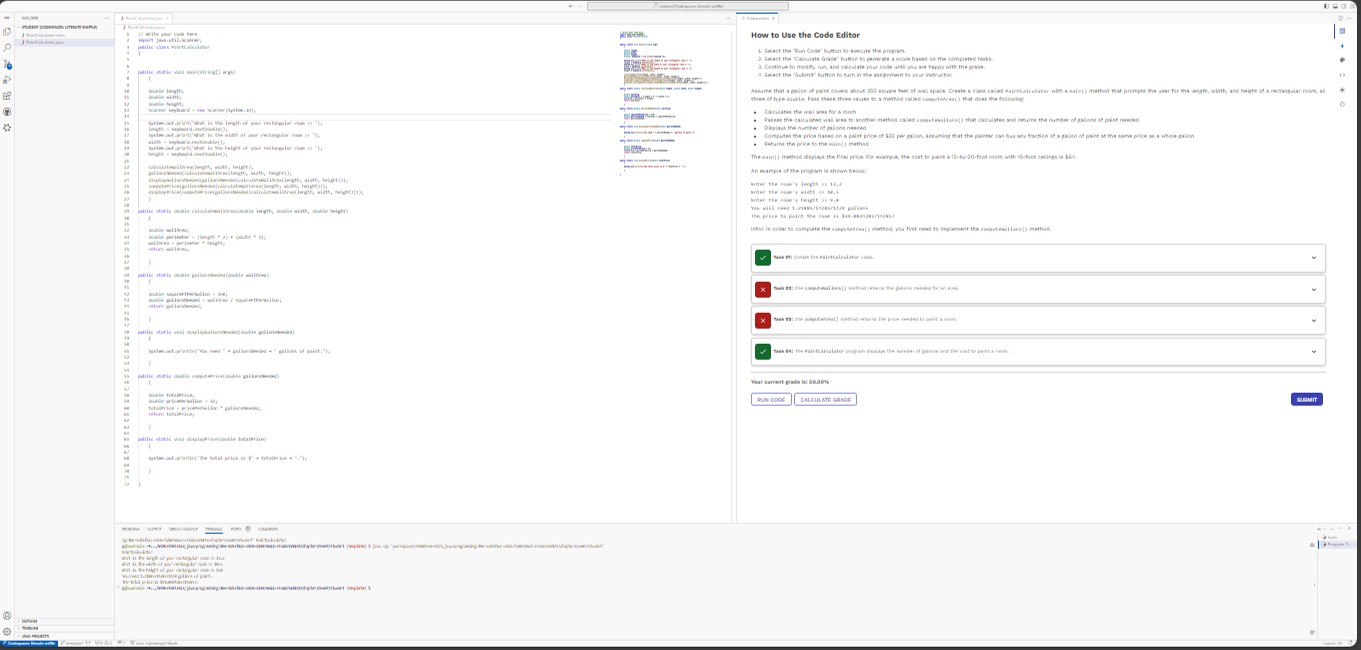
Task: Expand Task 02 computeGallons details
Action: click(x=1313, y=289)
